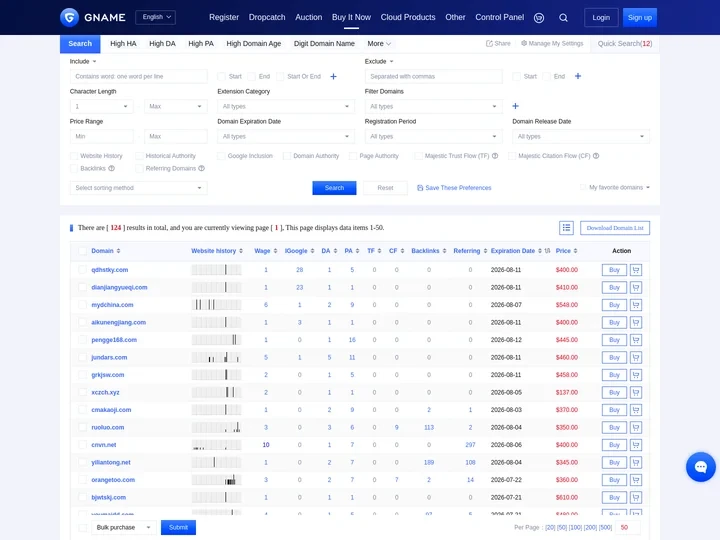Select checkbox for mydchina.com row
Image resolution: width=720 pixels, height=540 pixels.
coord(83,305)
